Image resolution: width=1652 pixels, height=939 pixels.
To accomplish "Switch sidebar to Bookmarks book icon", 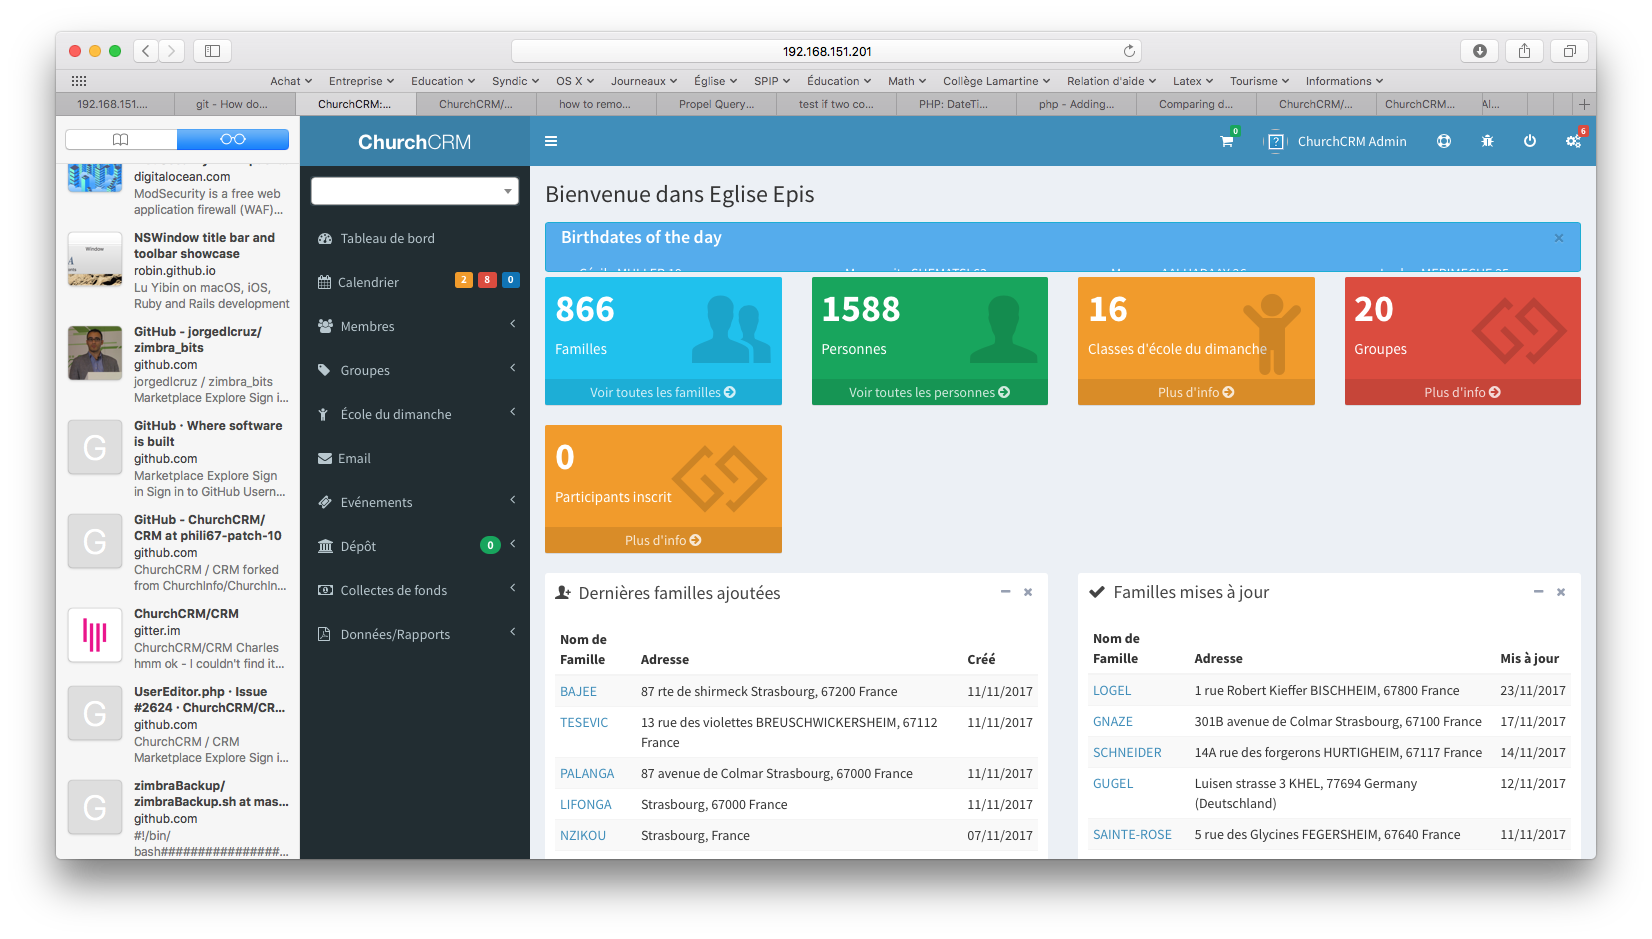I will 121,139.
